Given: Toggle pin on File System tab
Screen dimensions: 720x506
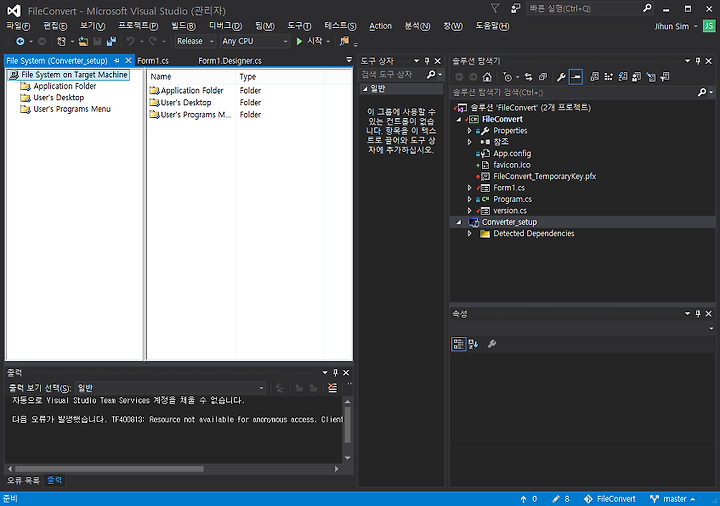Looking at the screenshot, I should (x=117, y=61).
